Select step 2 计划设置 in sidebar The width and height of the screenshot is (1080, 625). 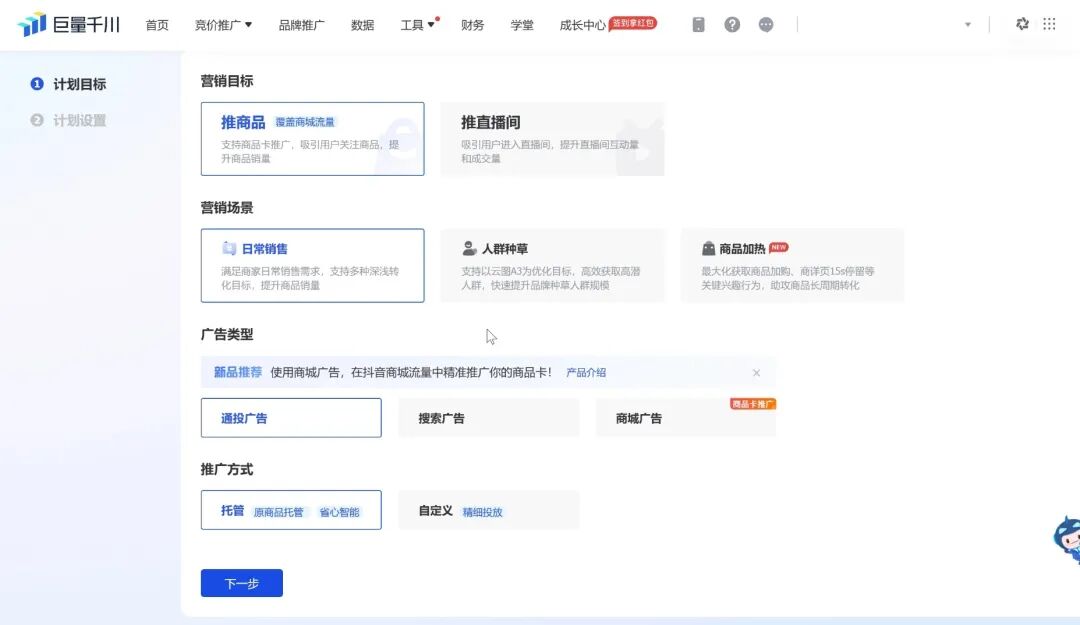(68, 121)
